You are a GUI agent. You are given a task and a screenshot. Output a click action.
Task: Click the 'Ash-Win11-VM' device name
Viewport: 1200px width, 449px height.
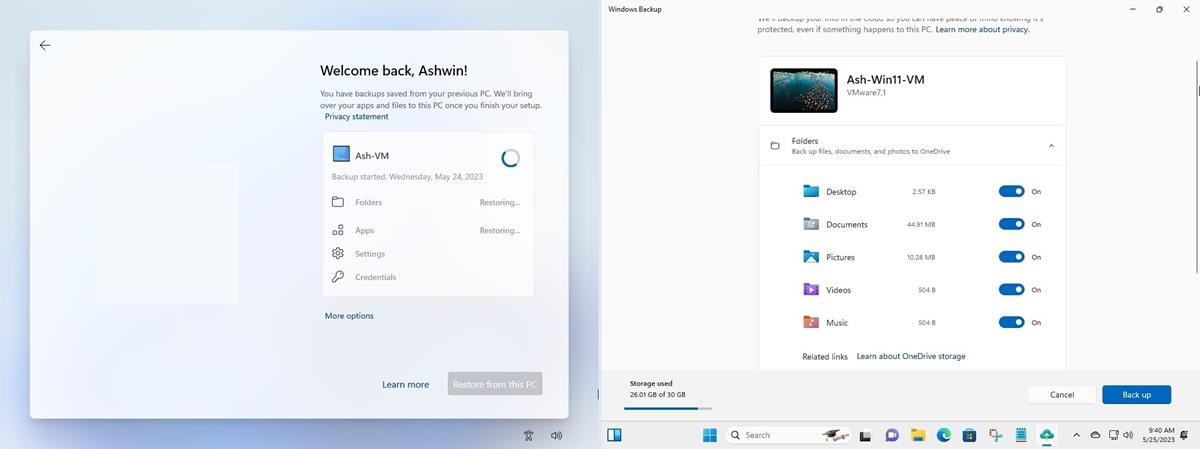(886, 78)
